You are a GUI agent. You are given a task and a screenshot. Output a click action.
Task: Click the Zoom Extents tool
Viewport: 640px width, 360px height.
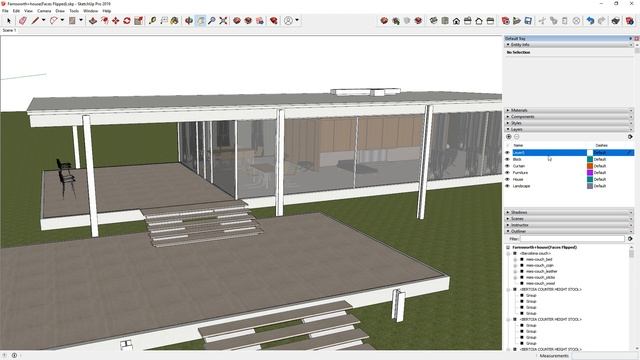click(x=223, y=20)
